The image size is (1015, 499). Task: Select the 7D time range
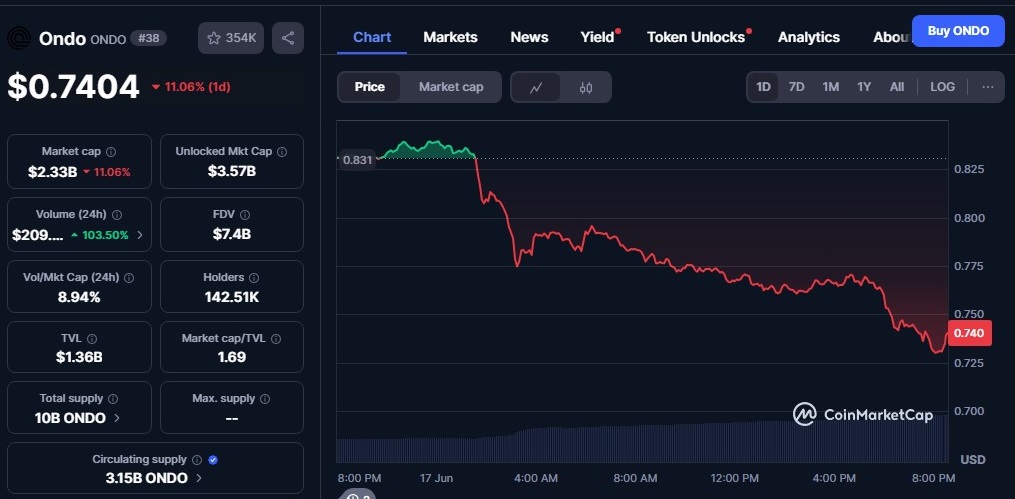(x=796, y=87)
